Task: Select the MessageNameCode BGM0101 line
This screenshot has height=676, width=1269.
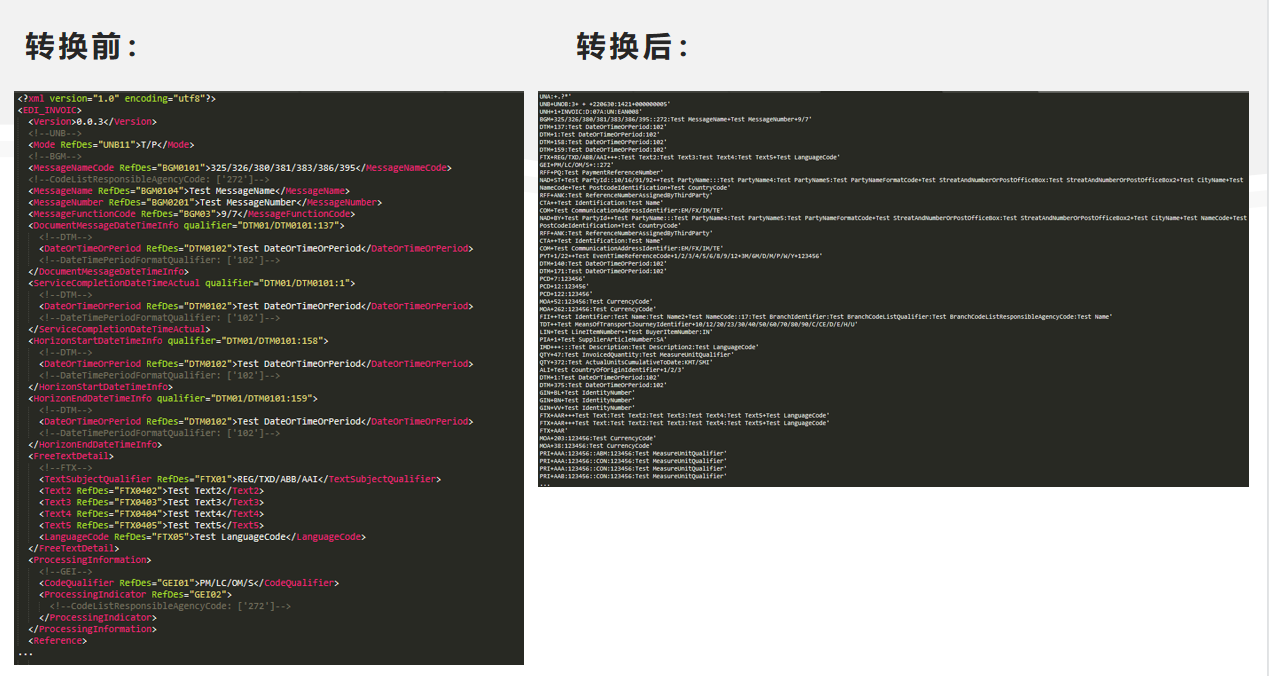Action: 240,168
